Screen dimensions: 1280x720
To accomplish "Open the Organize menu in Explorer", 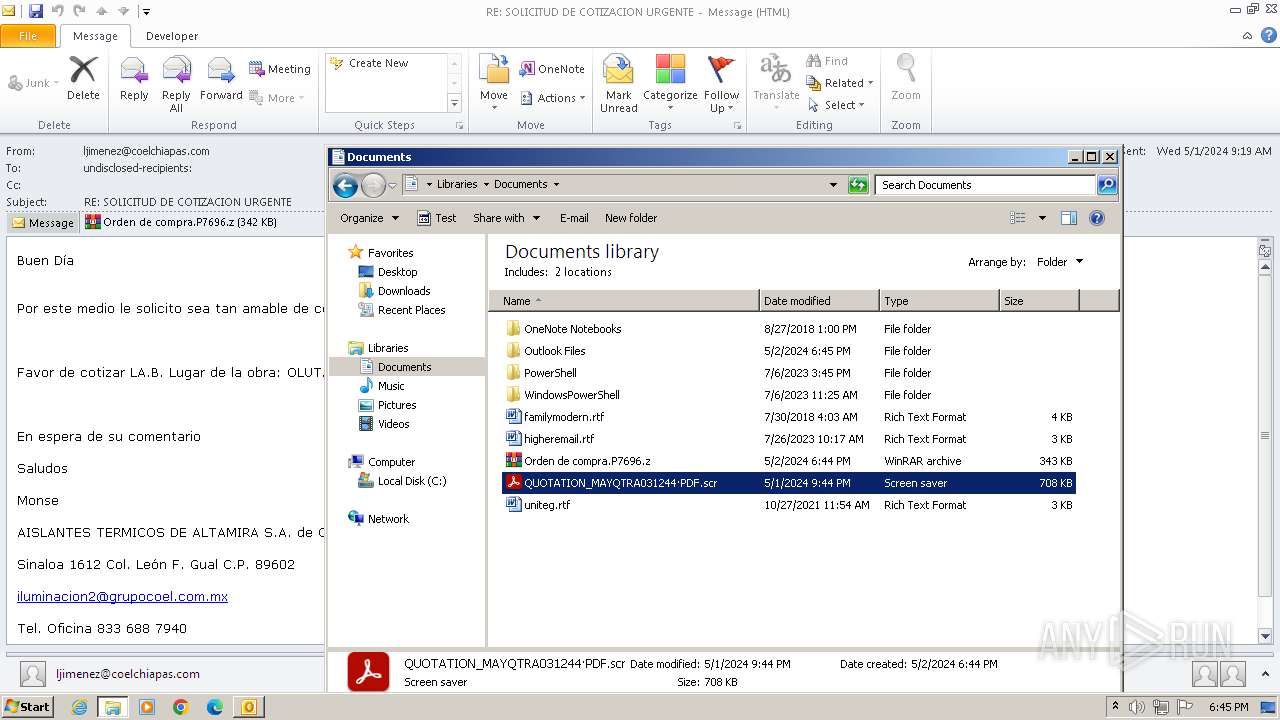I will pyautogui.click(x=369, y=218).
